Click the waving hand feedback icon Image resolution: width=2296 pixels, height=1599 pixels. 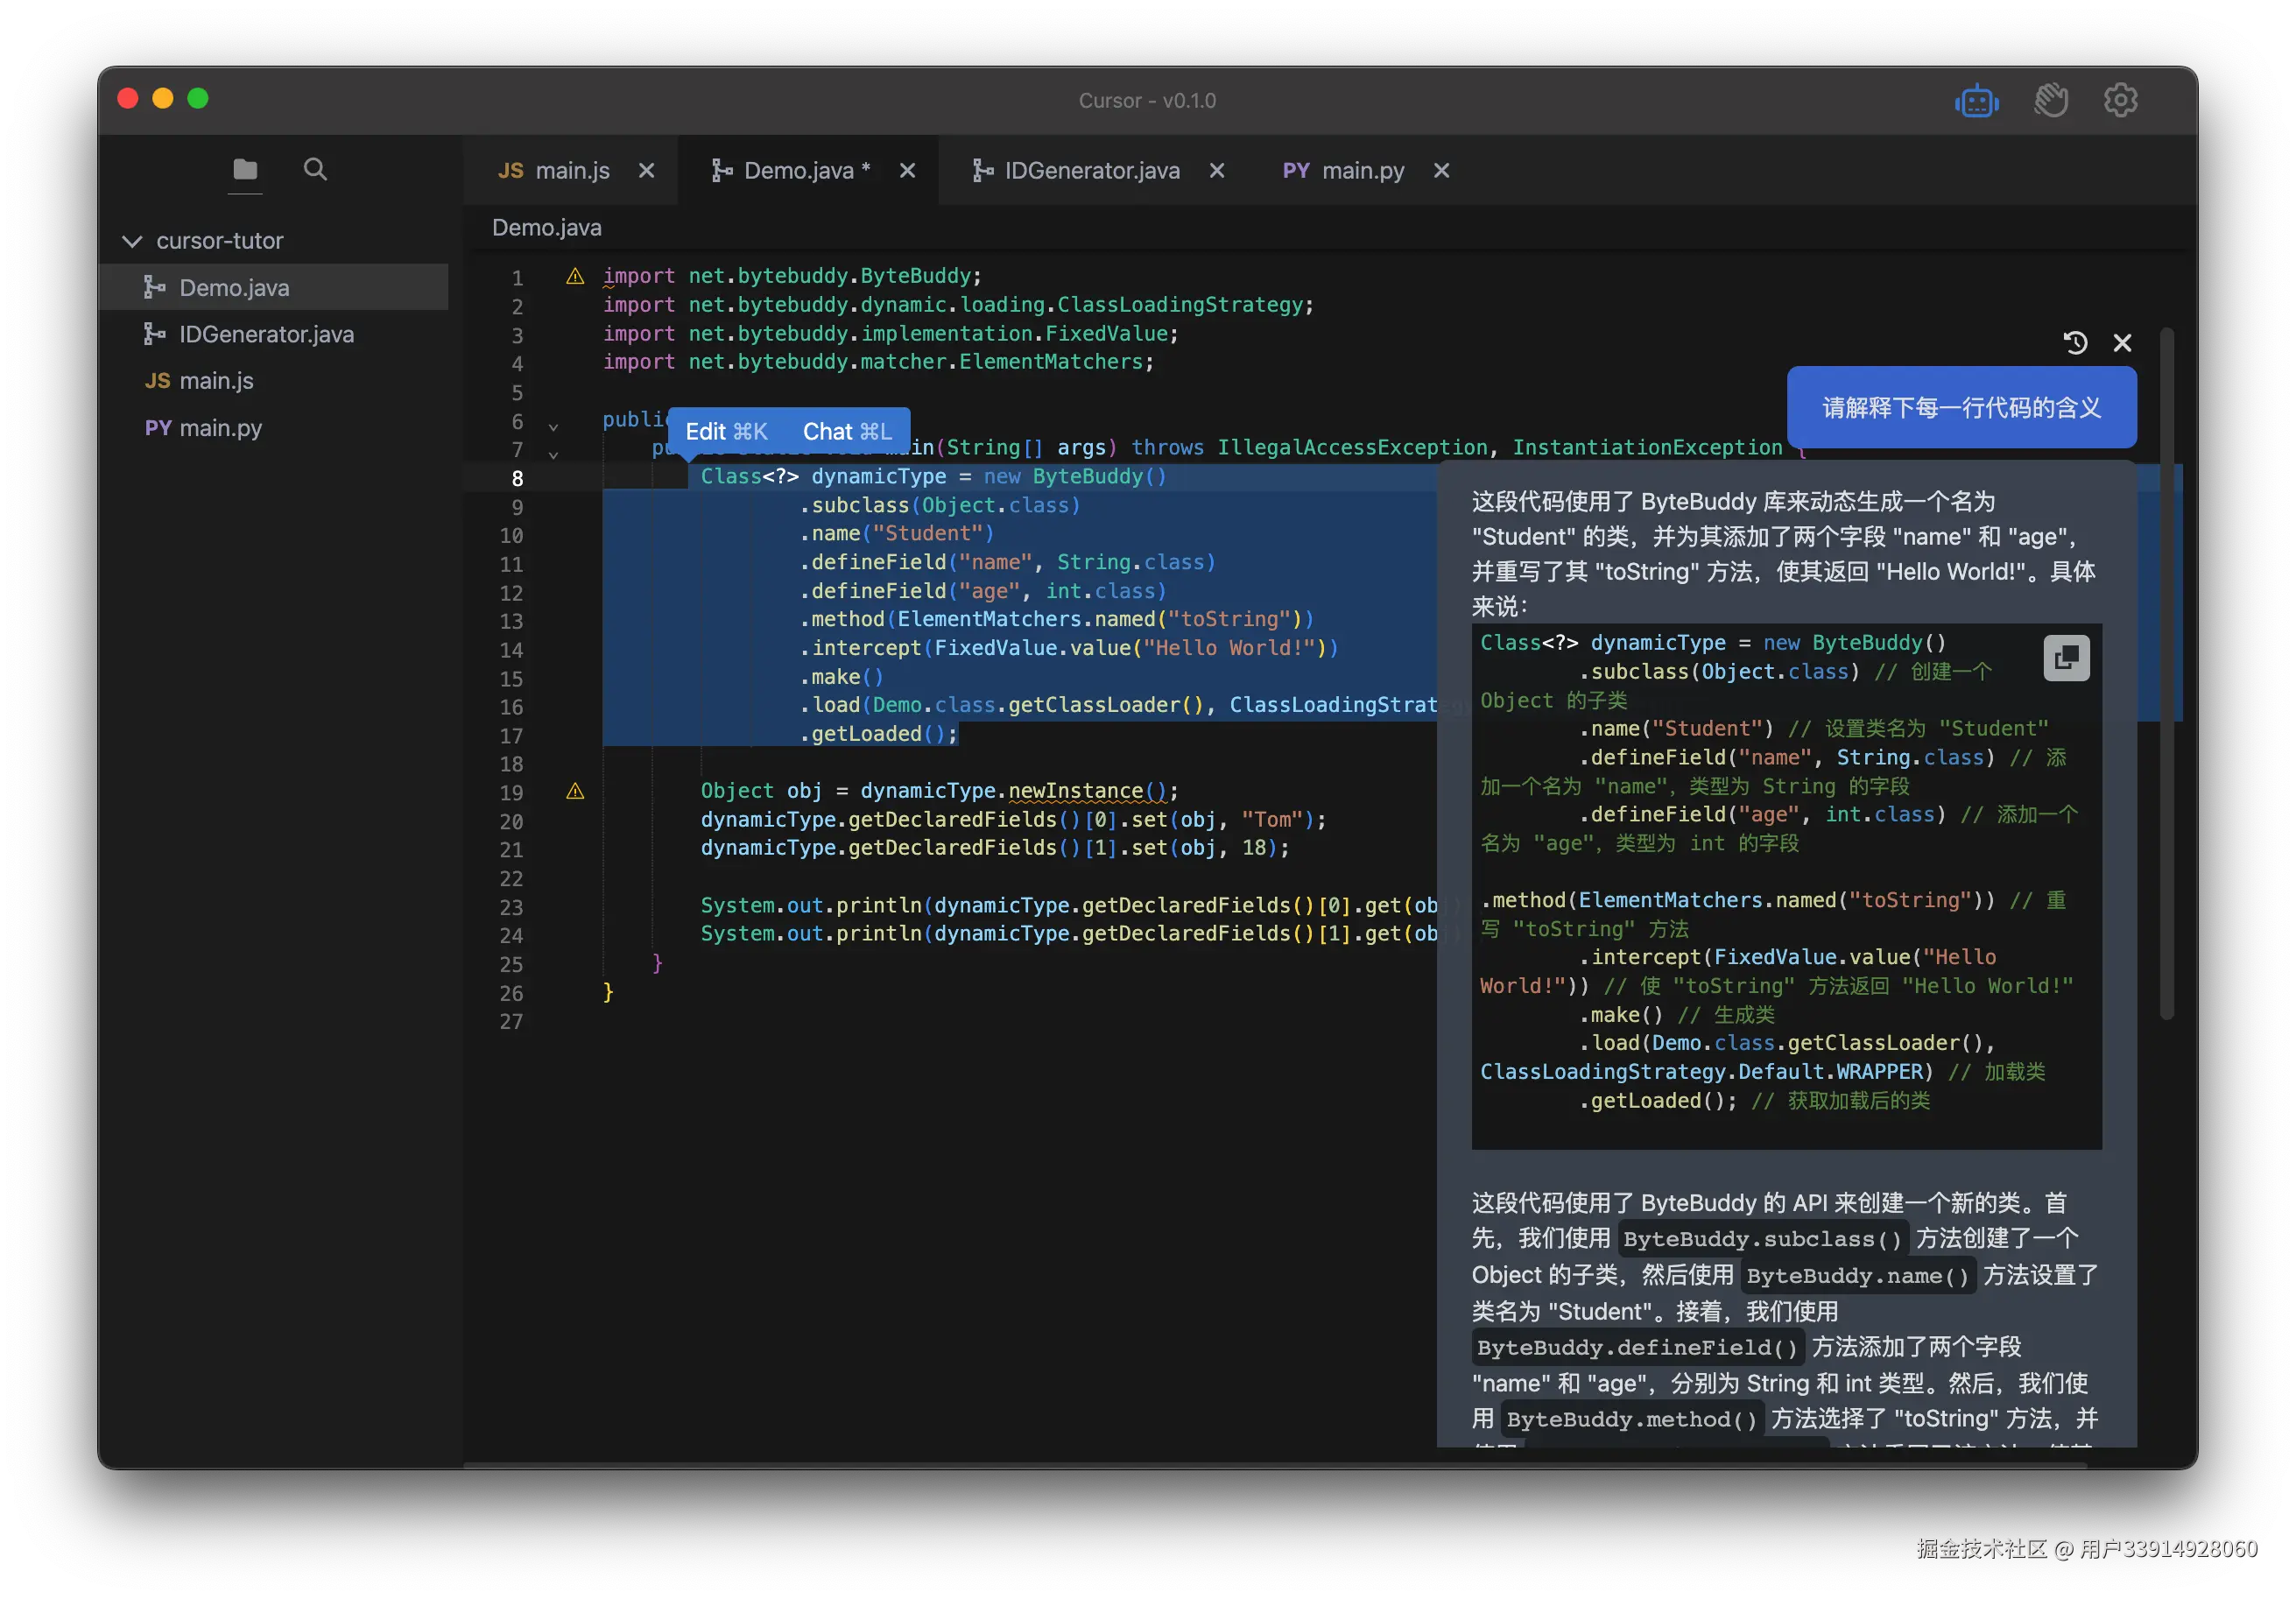point(2050,100)
